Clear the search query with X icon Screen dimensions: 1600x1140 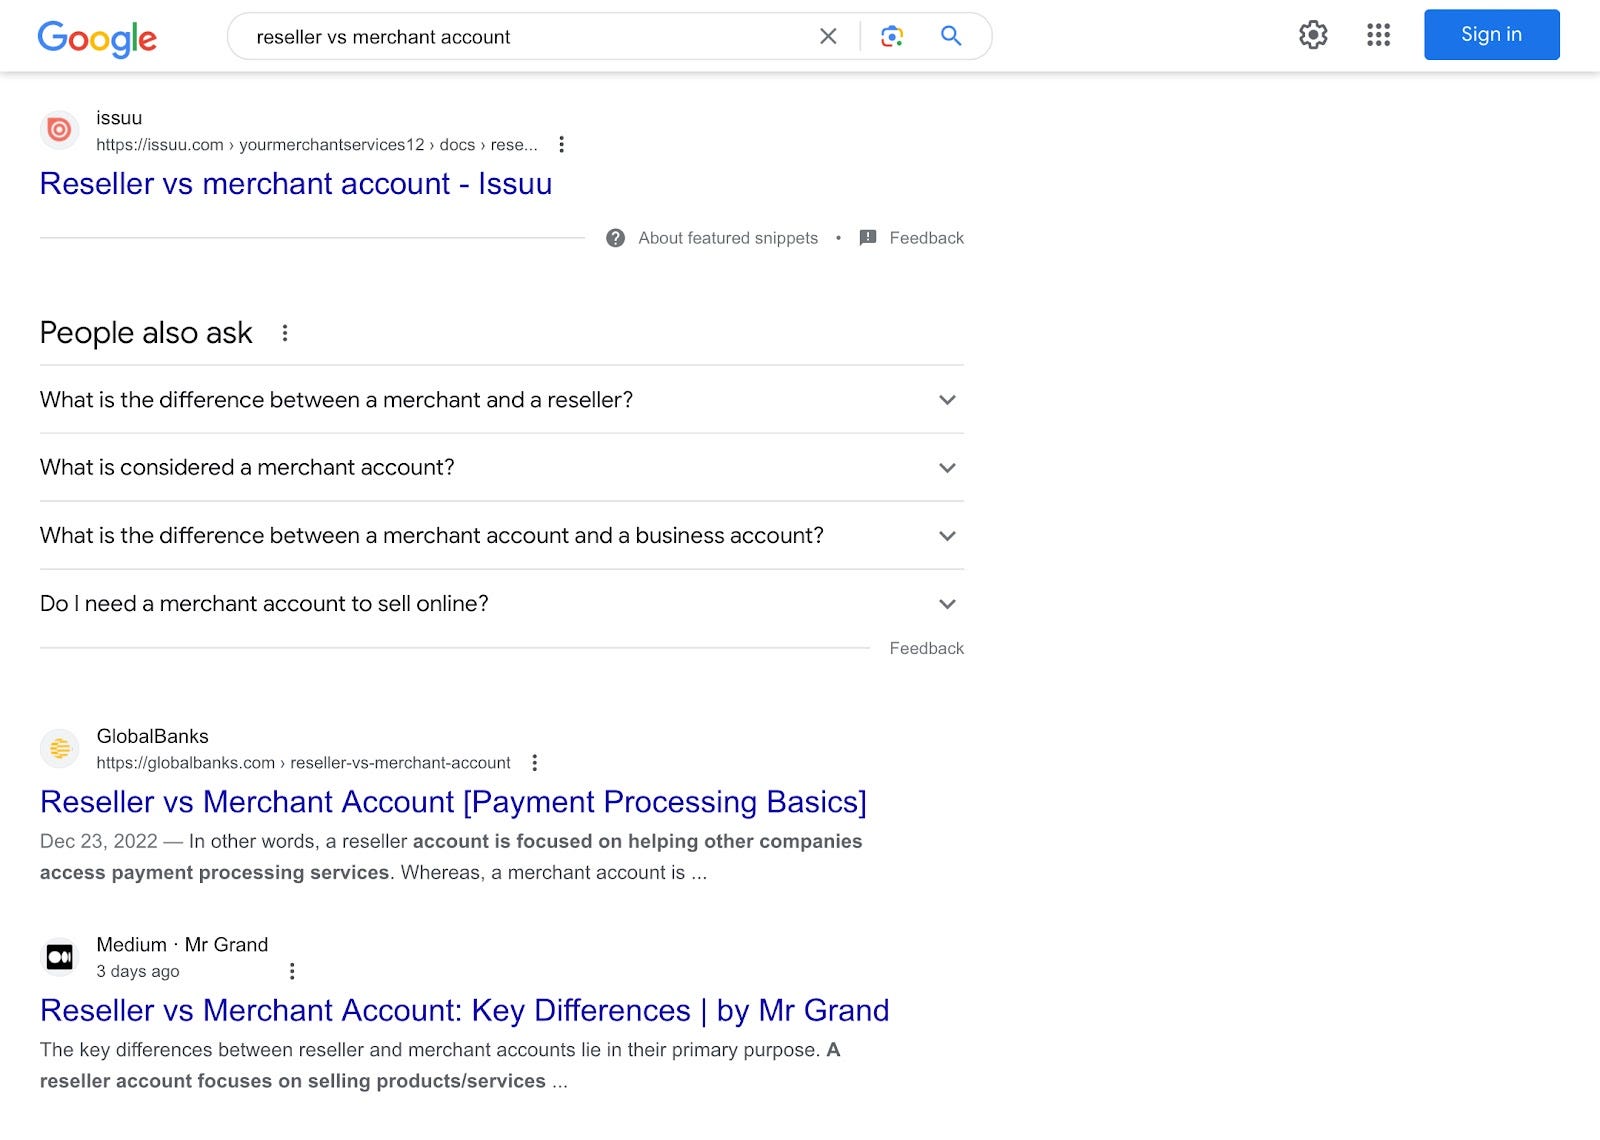coord(828,36)
